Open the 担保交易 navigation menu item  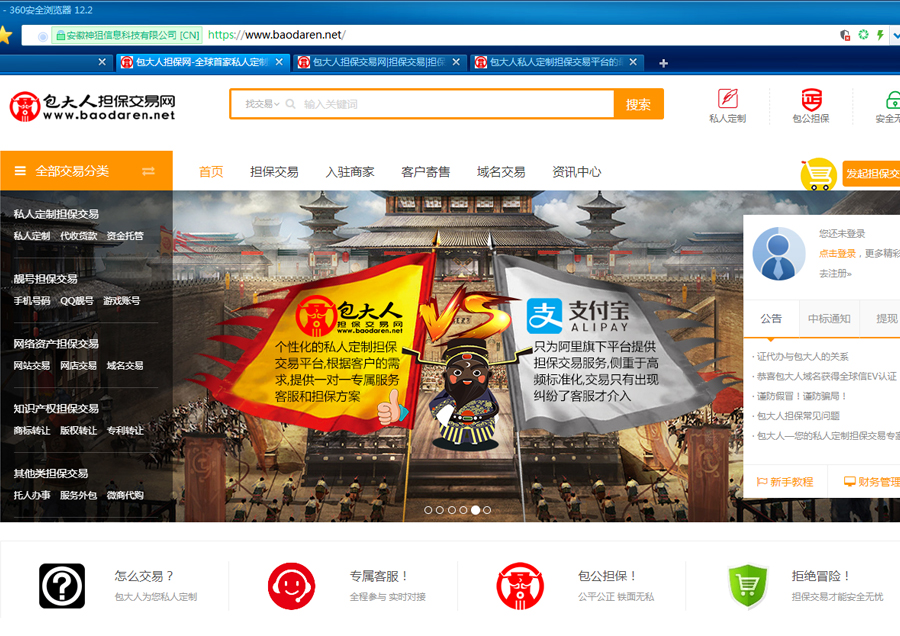pyautogui.click(x=274, y=172)
